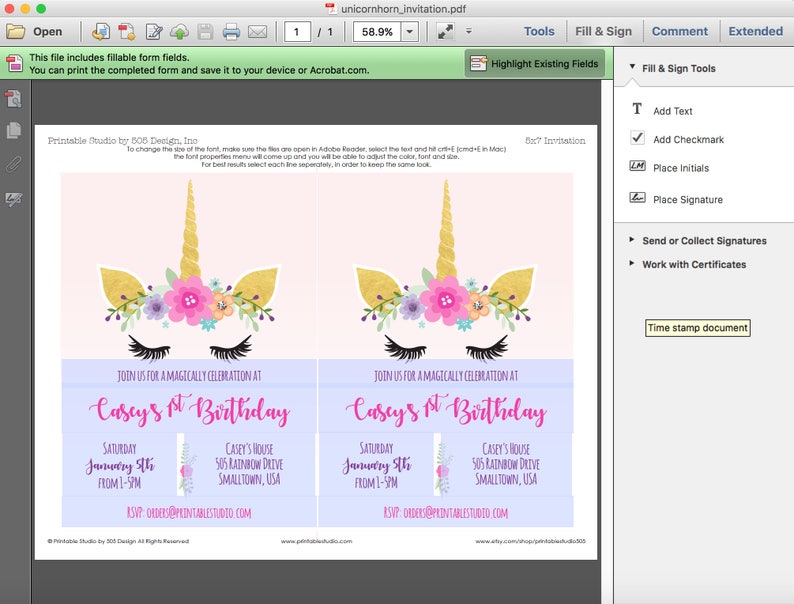The height and width of the screenshot is (604, 794).
Task: Open the attachments paperclip sidebar icon
Action: (x=14, y=164)
